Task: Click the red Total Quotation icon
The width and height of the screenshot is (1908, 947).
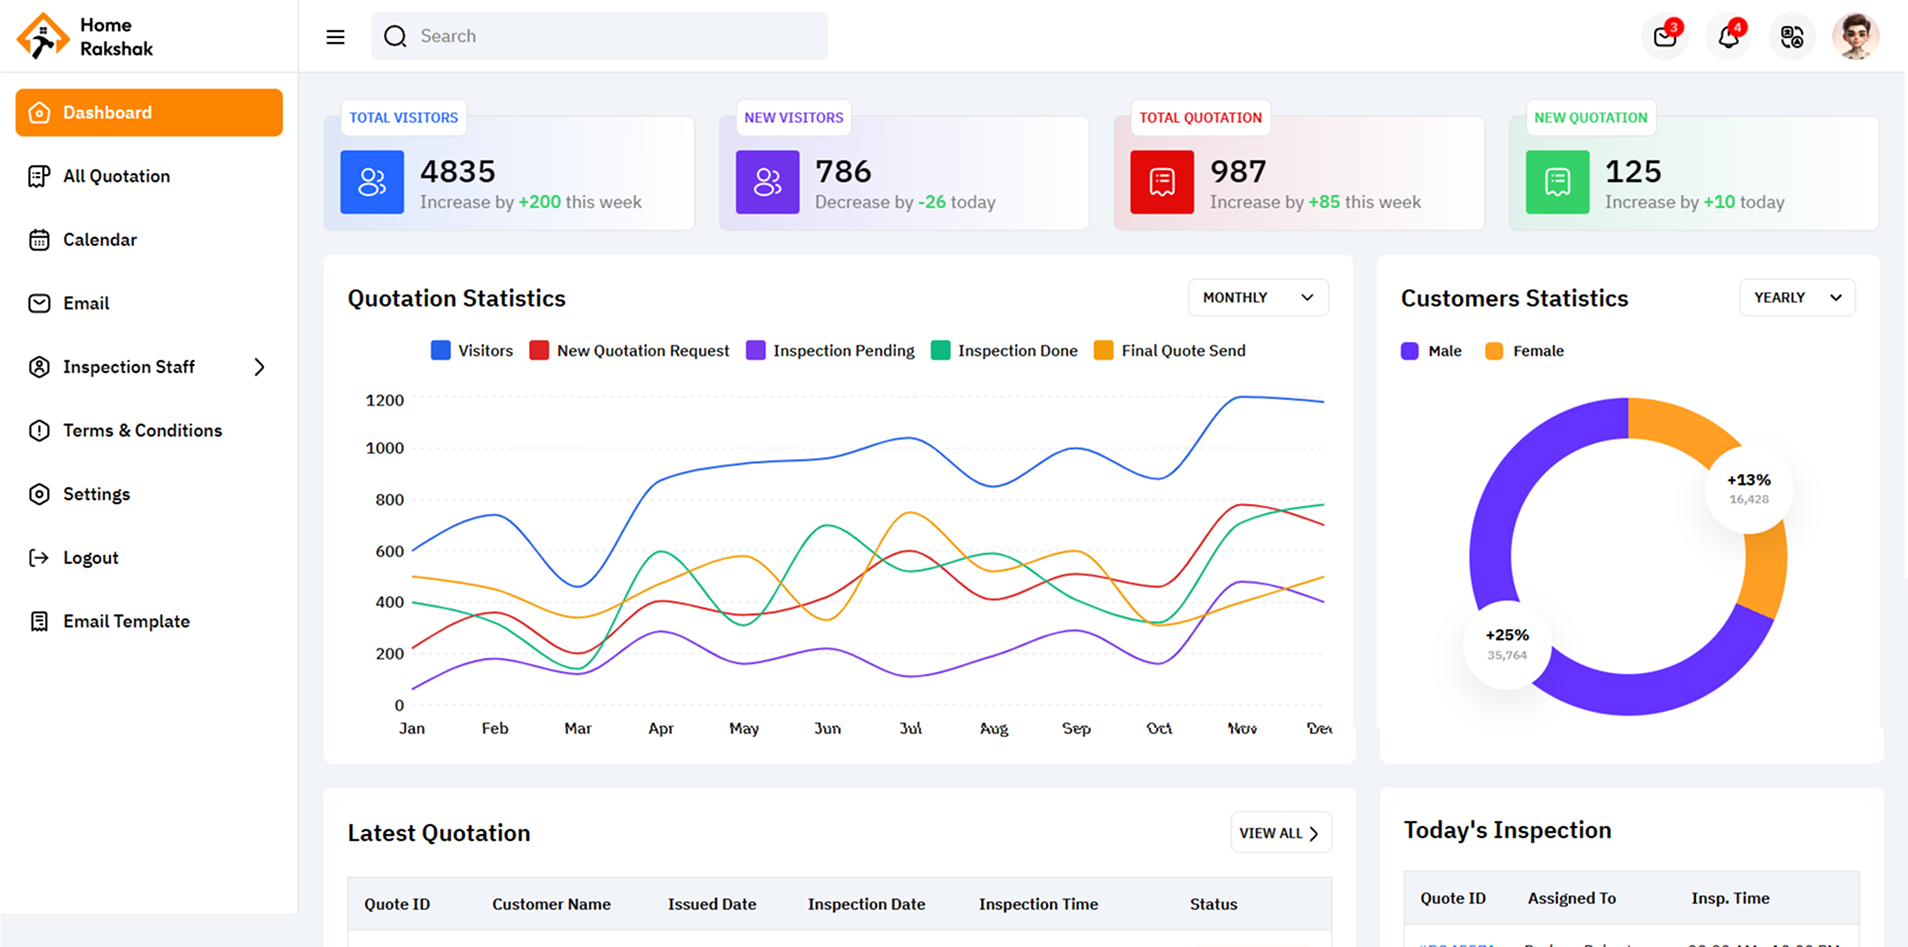Action: (x=1162, y=182)
